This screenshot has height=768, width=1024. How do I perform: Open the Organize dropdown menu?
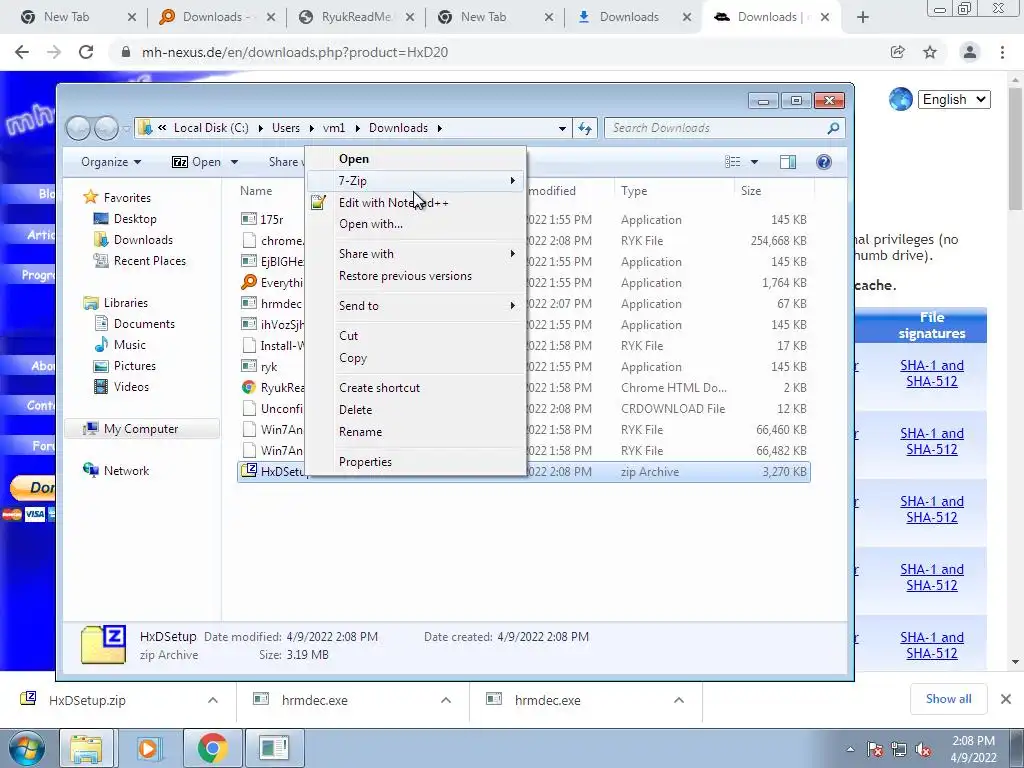pos(111,162)
